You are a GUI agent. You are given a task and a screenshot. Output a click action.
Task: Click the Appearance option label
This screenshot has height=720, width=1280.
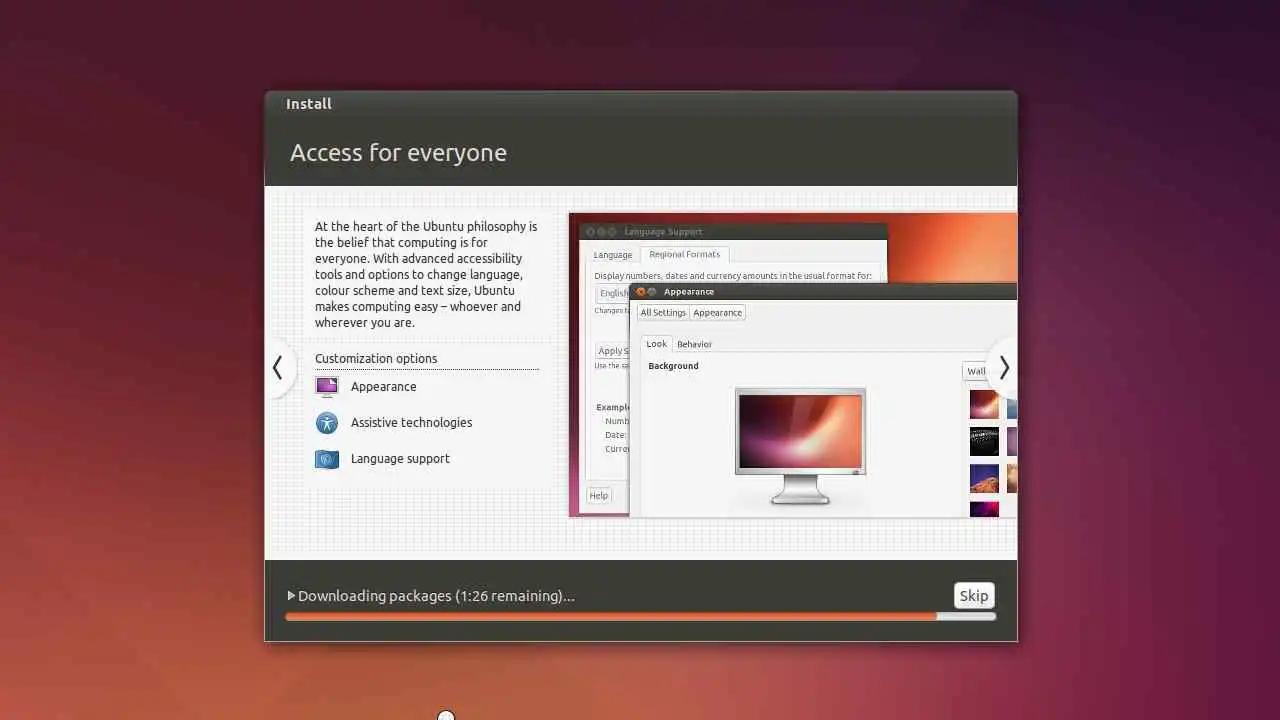click(x=383, y=387)
